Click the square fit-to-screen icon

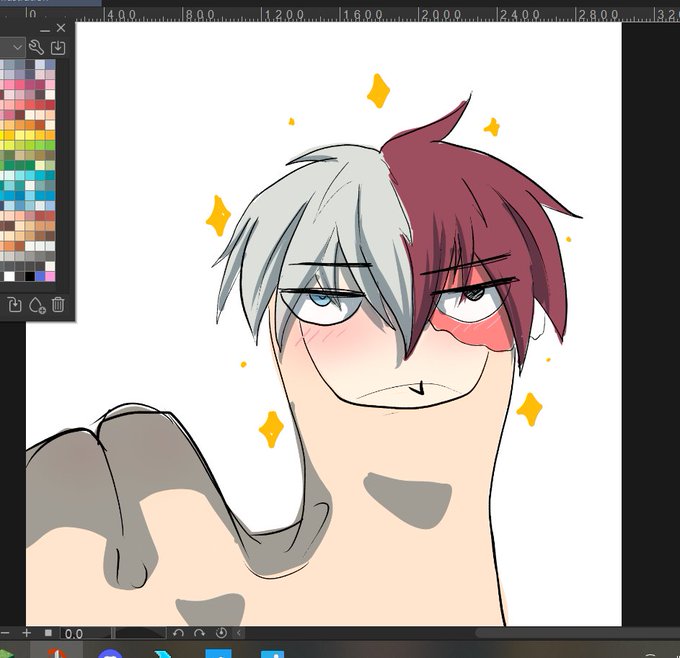[x=48, y=633]
